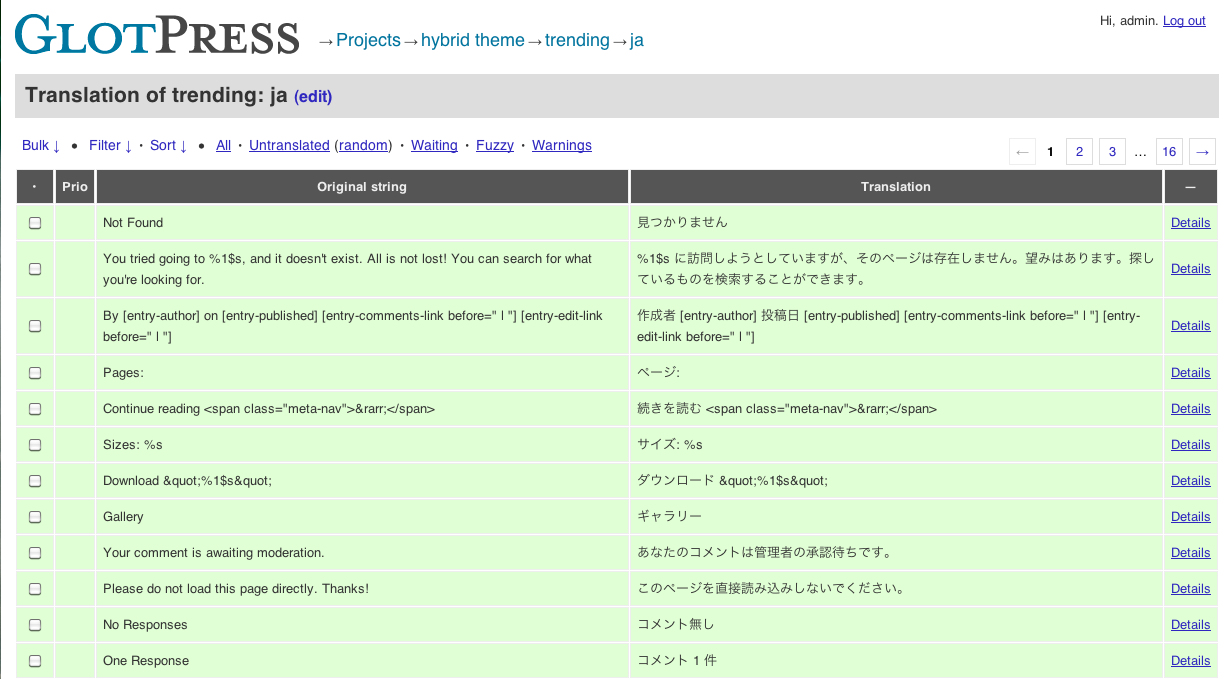Open the 'random' untranslated link
This screenshot has height=679, width=1225.
point(363,145)
